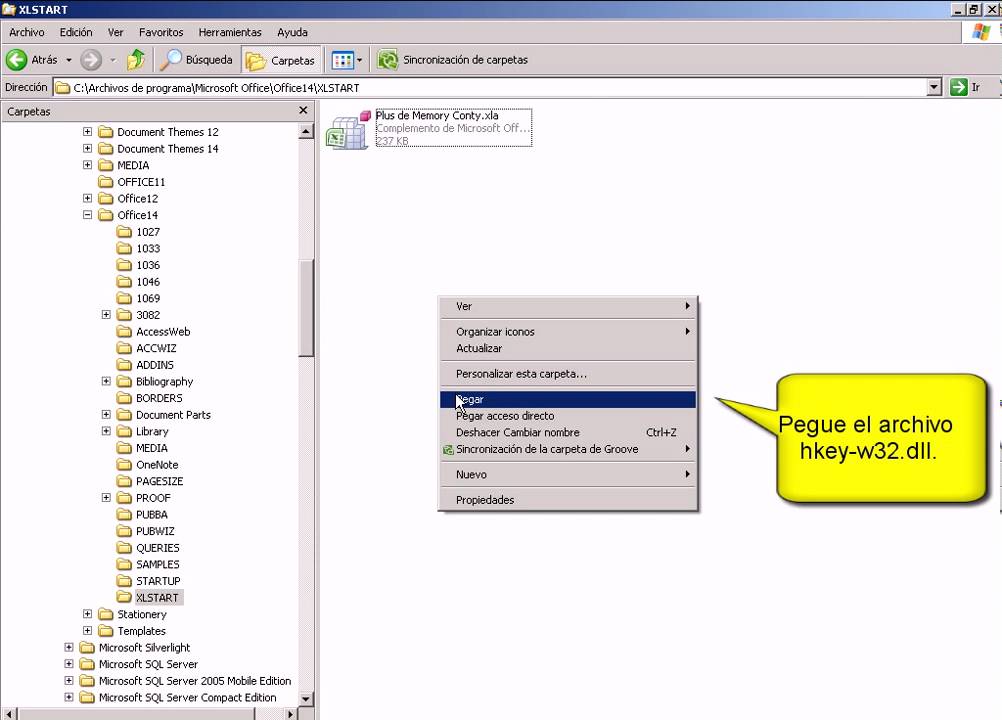
Task: Open the address bar dropdown arrow
Action: click(934, 87)
